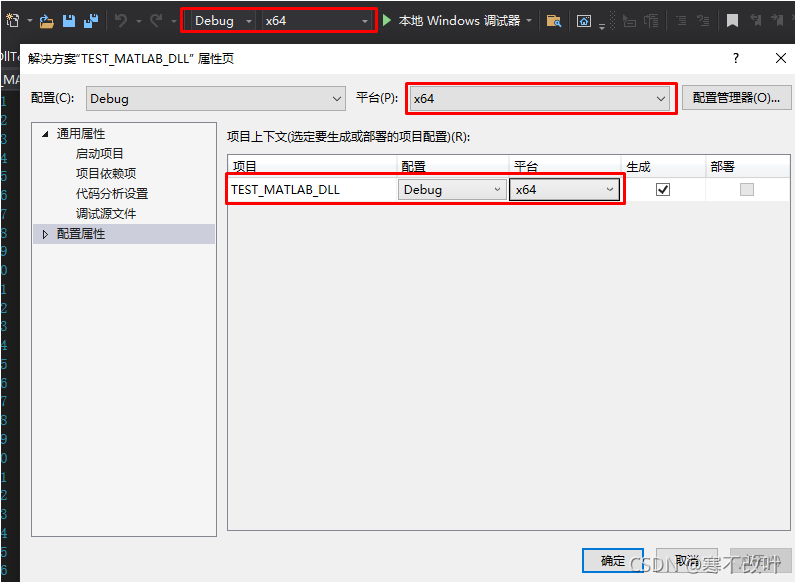Click the Find in Files icon
796x583 pixels.
[553, 20]
